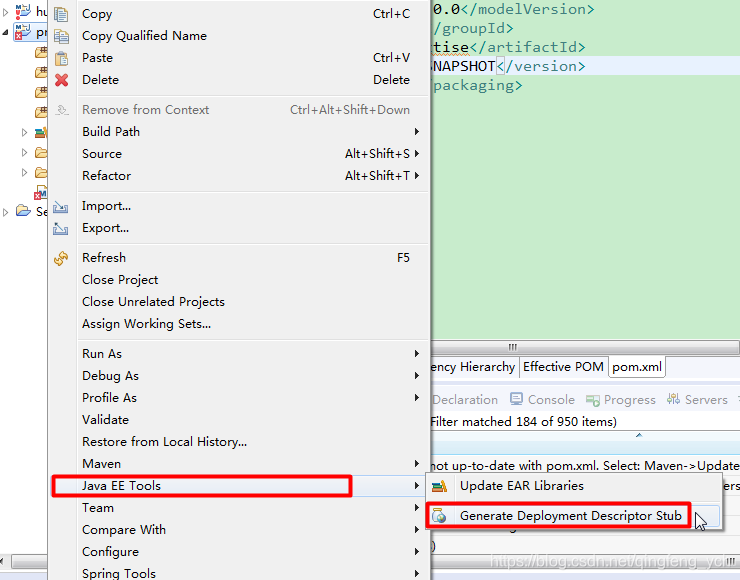
Task: Open the Run As submenu
Action: coord(240,354)
